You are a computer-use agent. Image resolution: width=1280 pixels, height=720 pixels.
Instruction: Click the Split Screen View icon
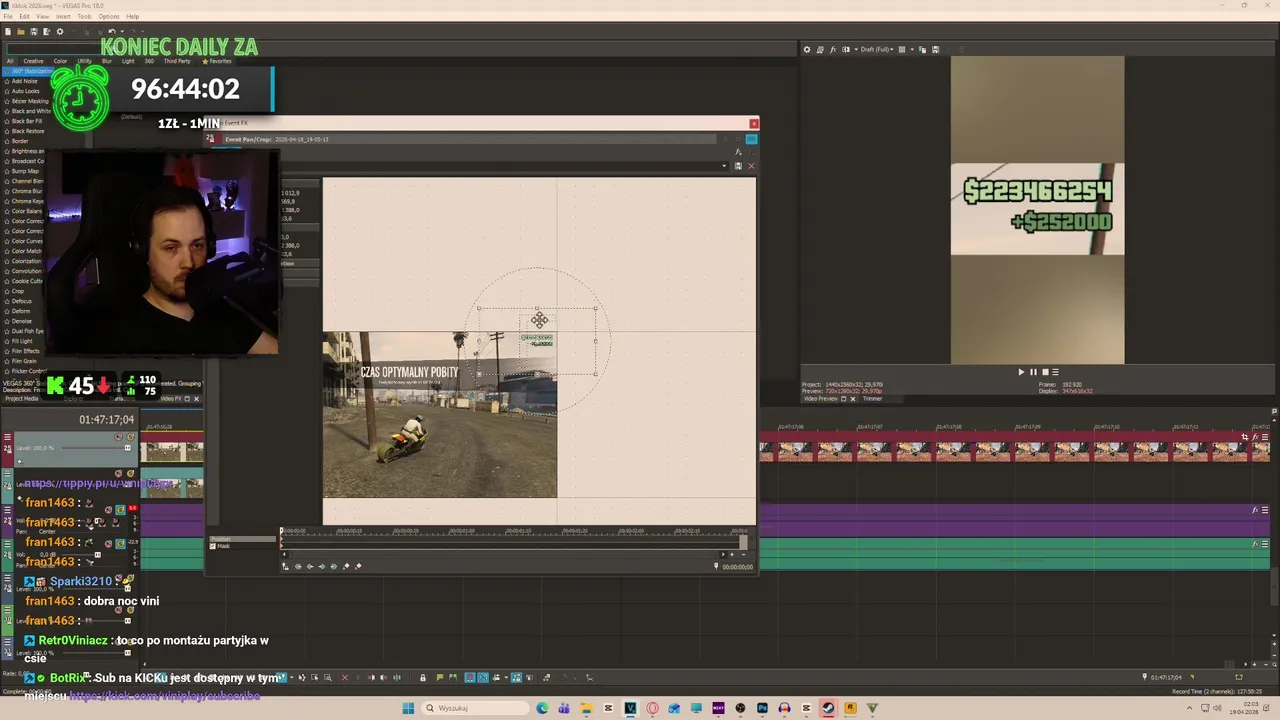[846, 49]
